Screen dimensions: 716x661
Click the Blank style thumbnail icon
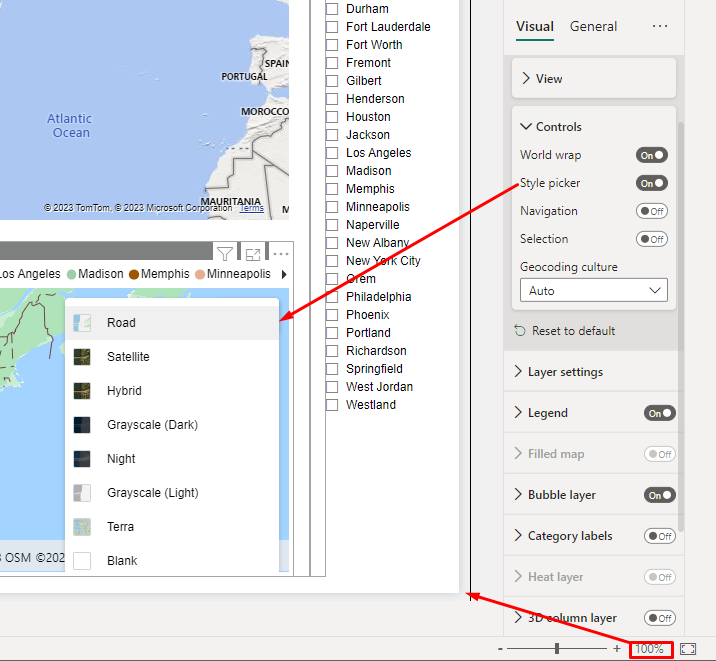click(82, 561)
